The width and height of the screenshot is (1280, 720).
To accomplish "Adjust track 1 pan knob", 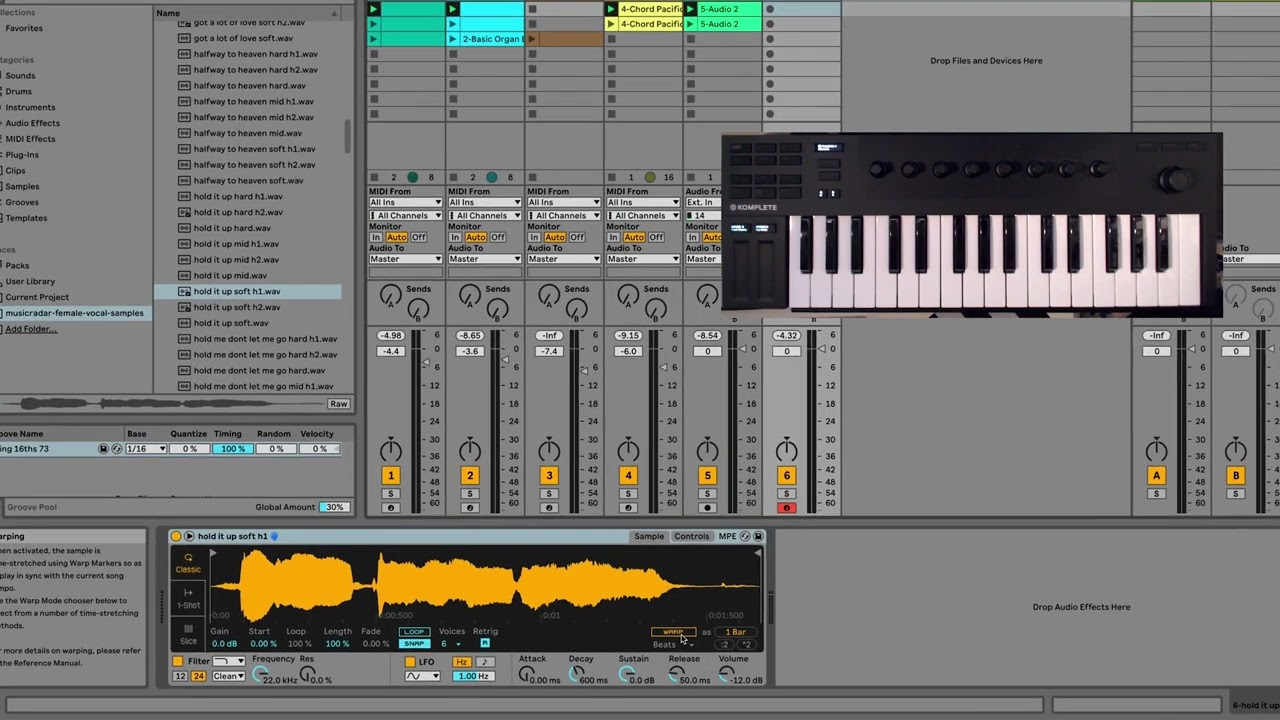I will click(391, 450).
